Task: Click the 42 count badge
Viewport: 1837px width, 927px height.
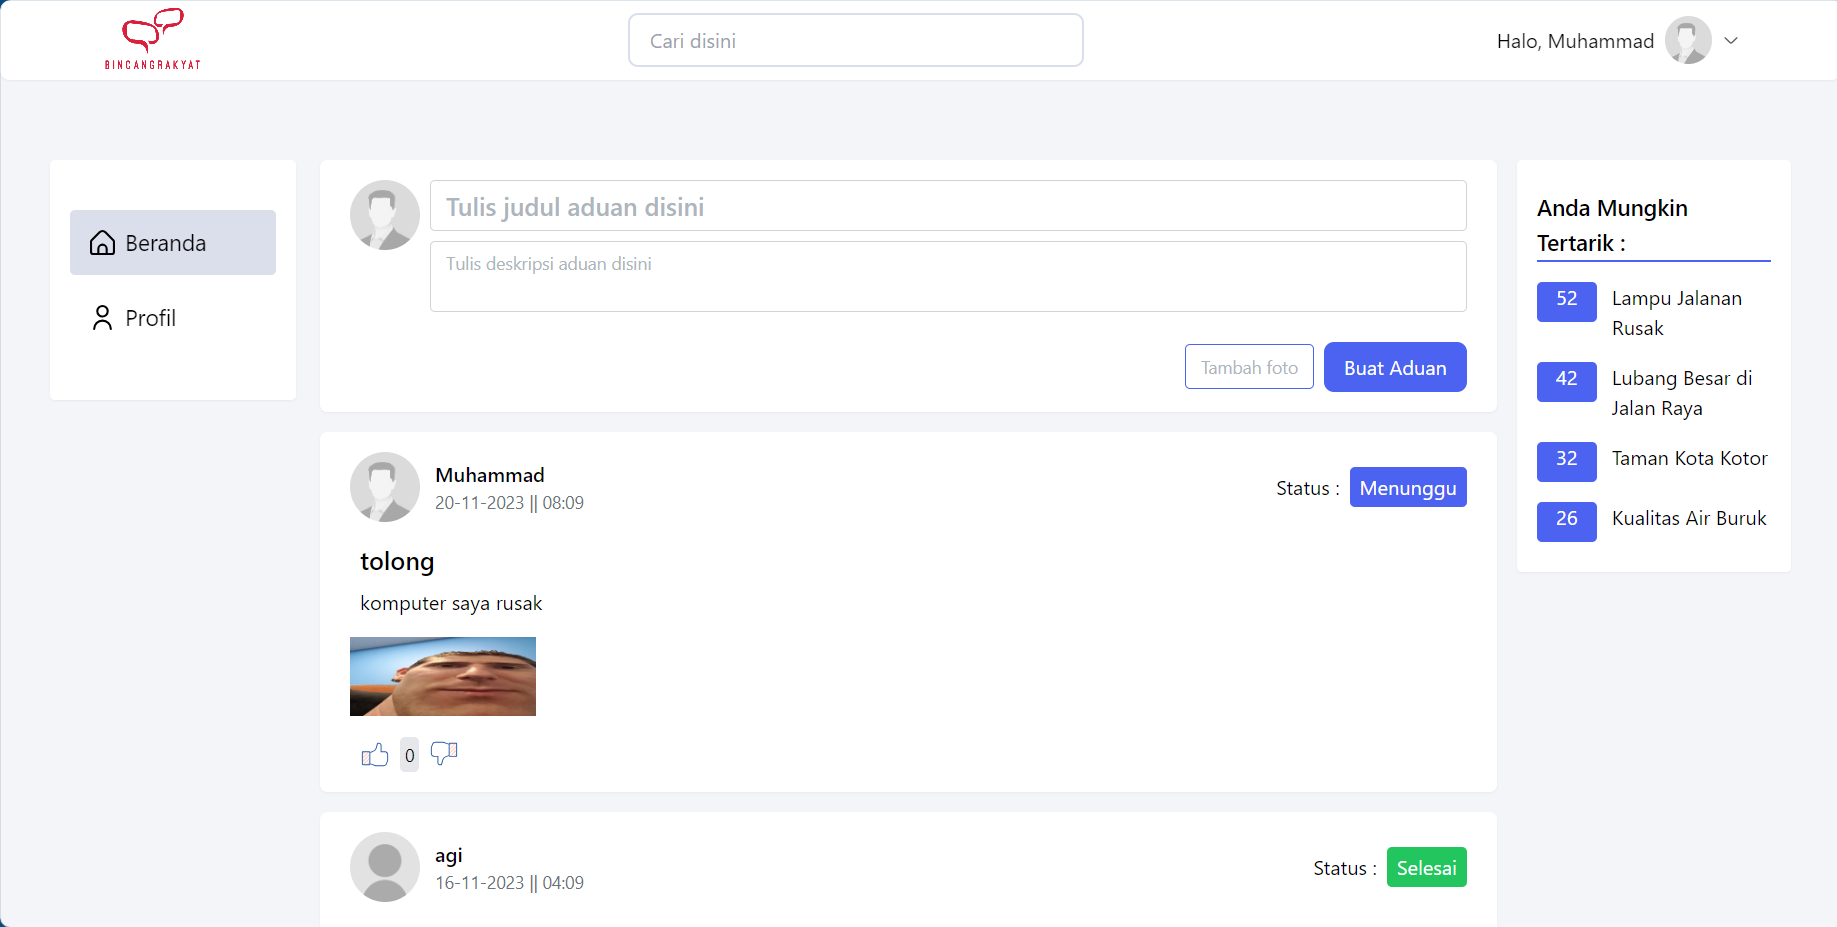Action: [x=1567, y=381]
